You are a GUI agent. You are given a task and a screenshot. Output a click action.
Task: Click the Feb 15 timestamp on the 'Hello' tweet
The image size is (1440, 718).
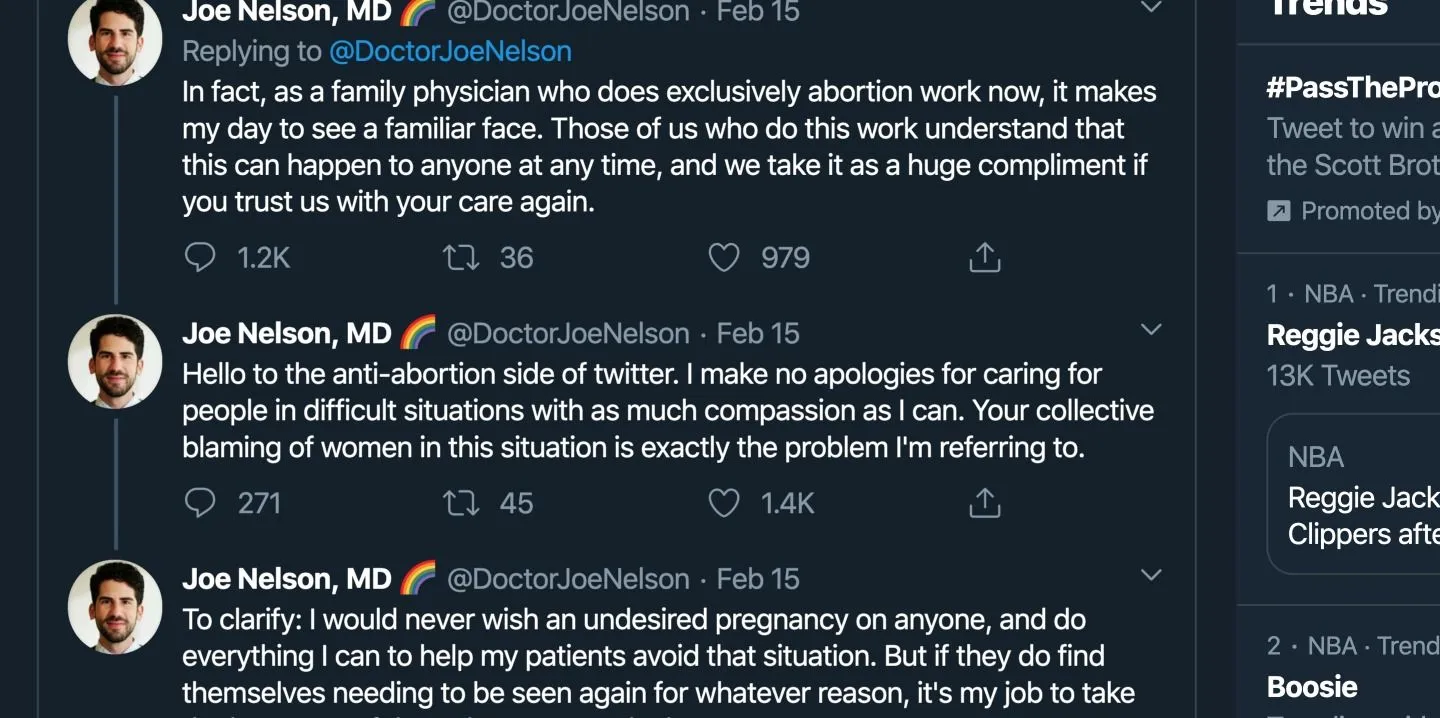coord(758,333)
